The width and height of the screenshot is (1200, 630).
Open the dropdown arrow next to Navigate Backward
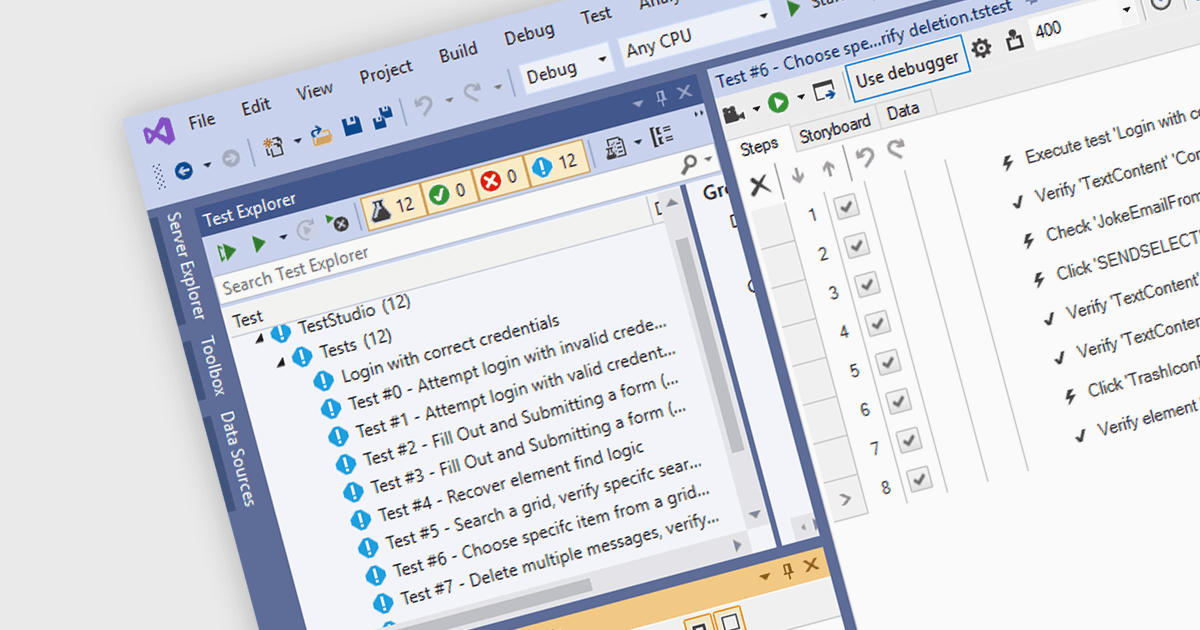[207, 165]
